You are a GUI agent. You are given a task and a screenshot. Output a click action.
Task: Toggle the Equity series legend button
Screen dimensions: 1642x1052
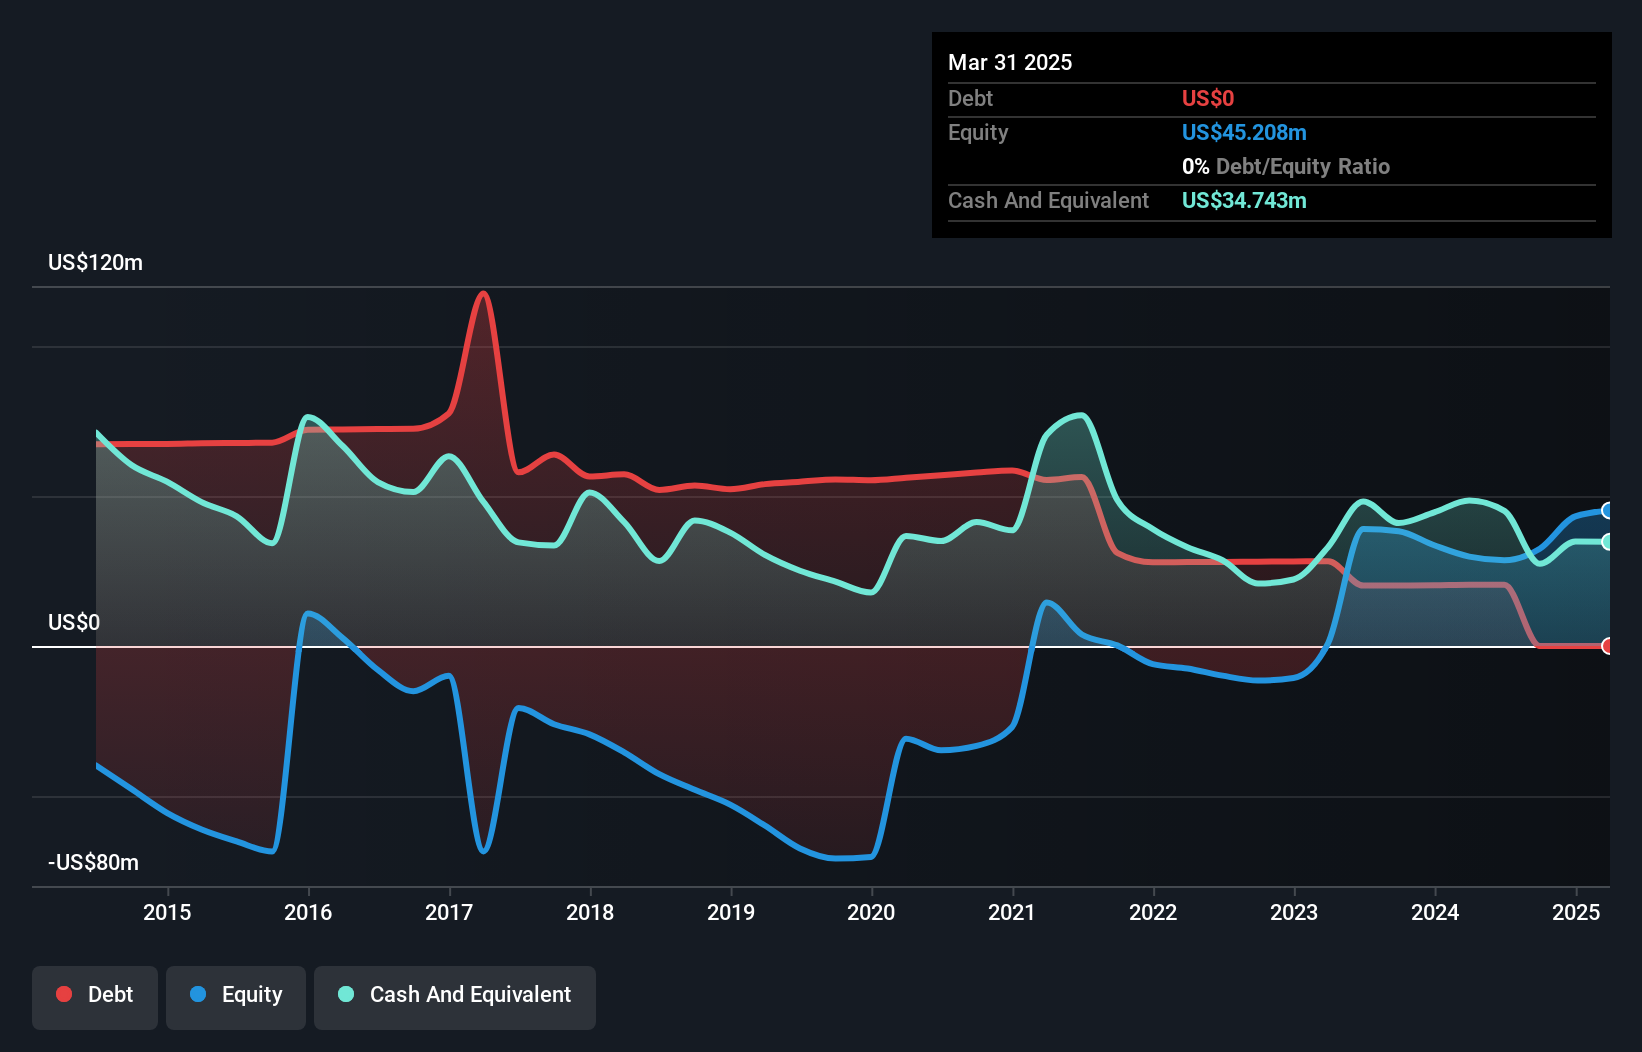tap(236, 997)
